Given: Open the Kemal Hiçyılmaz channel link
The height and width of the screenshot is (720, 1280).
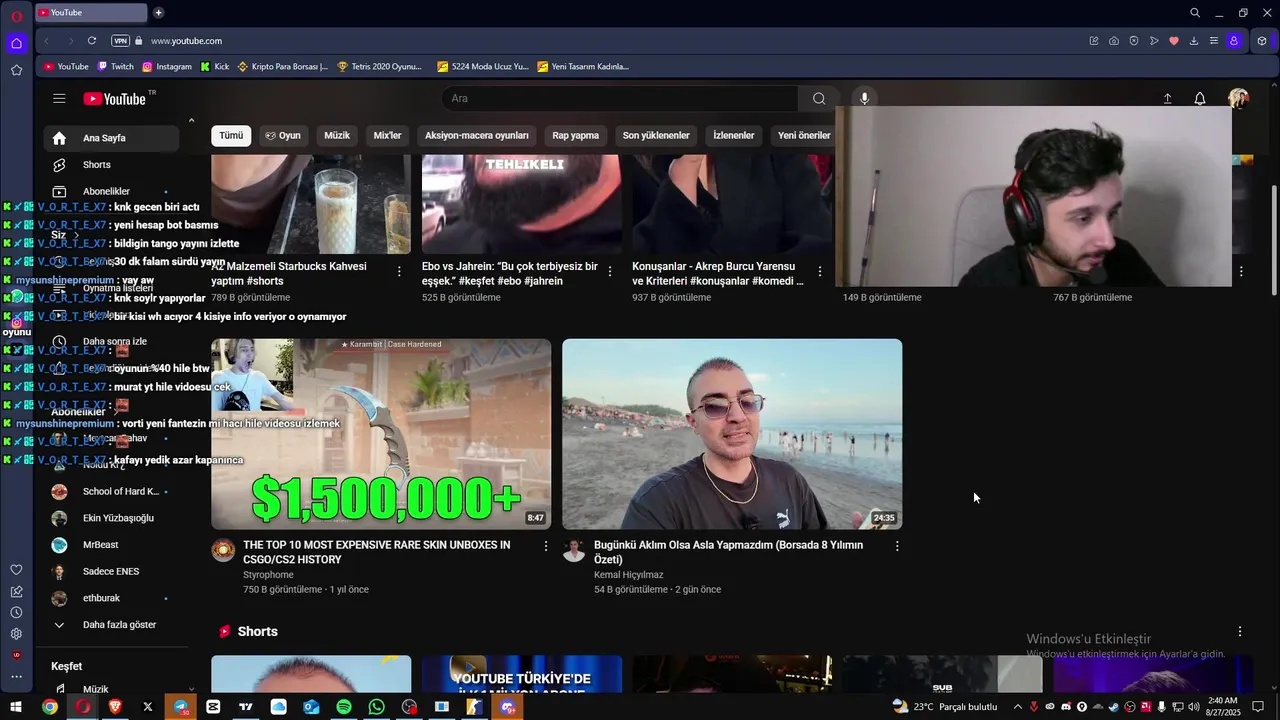Looking at the screenshot, I should click(629, 575).
